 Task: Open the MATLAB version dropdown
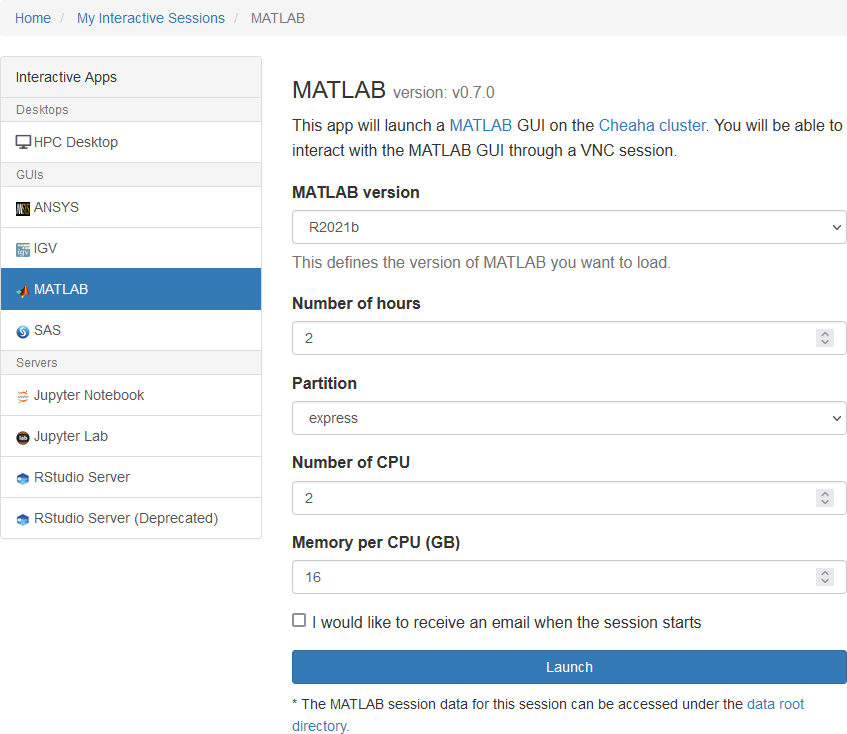pyautogui.click(x=568, y=227)
